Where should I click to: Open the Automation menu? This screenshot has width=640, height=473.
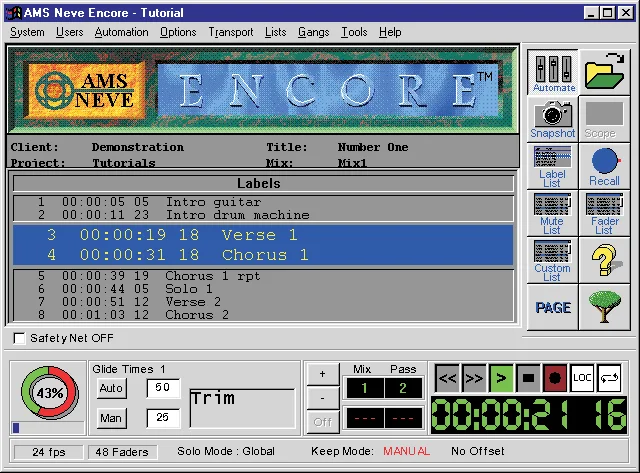tap(122, 32)
